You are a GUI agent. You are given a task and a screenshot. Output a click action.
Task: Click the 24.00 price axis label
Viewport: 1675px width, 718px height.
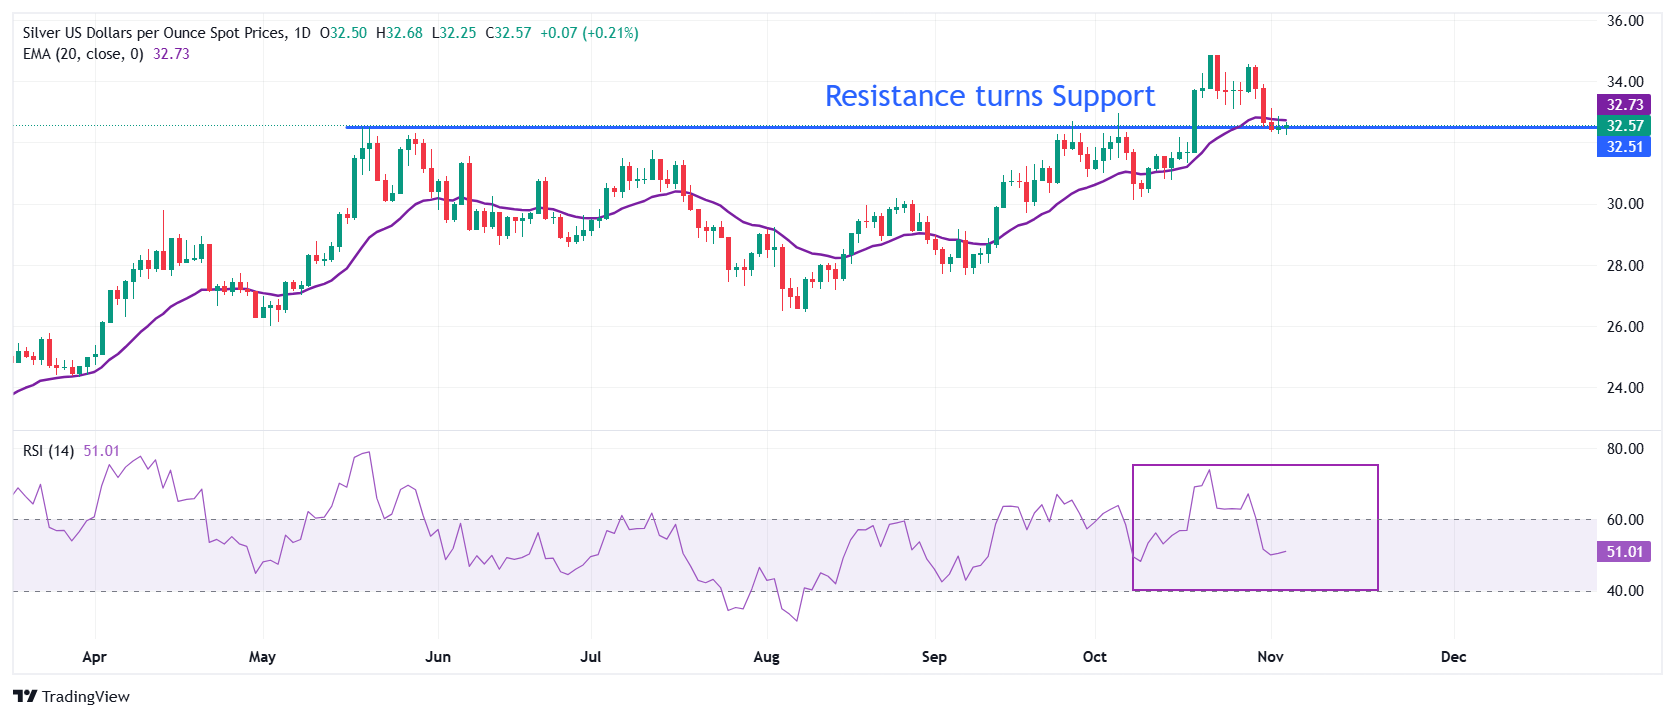pyautogui.click(x=1624, y=388)
